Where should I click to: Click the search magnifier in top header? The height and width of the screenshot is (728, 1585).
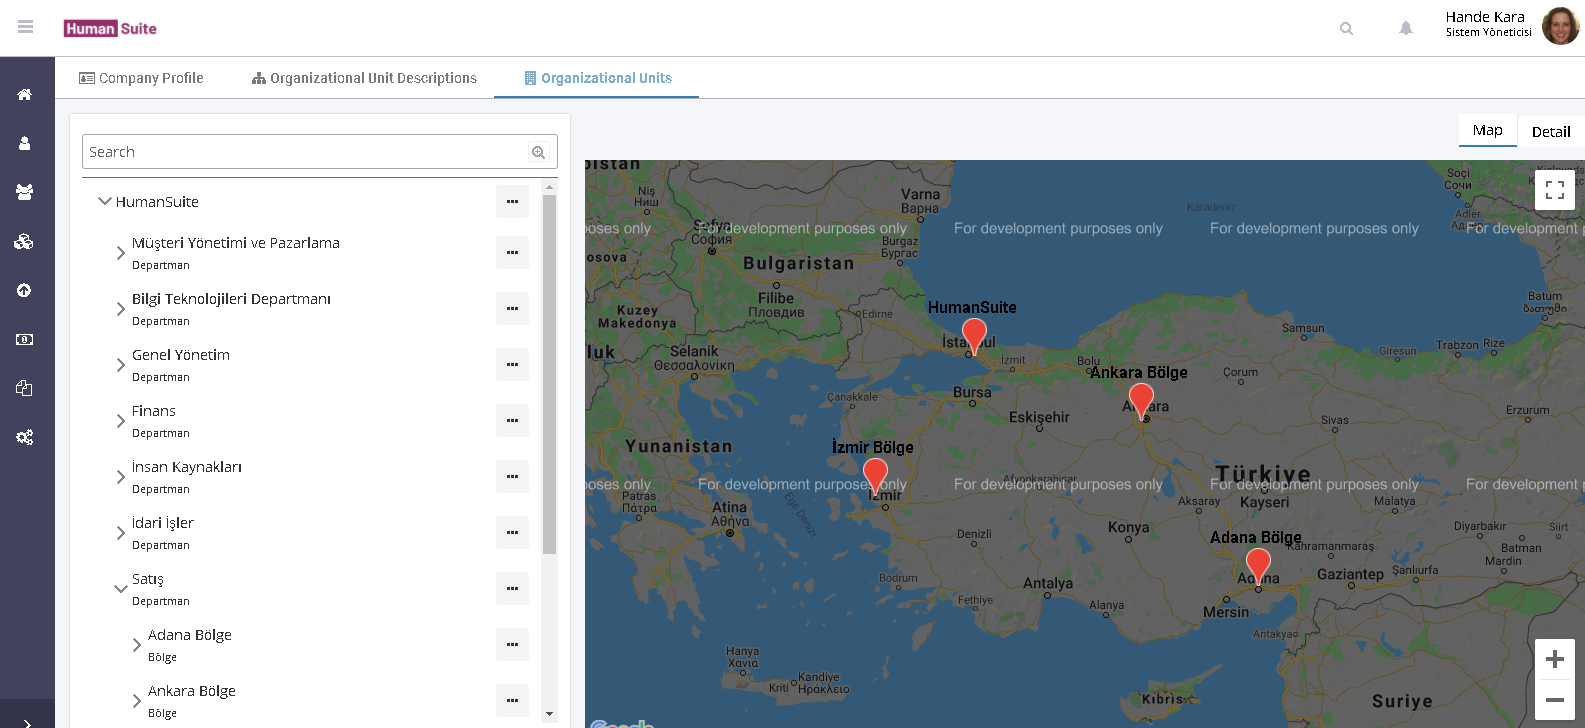point(1346,28)
